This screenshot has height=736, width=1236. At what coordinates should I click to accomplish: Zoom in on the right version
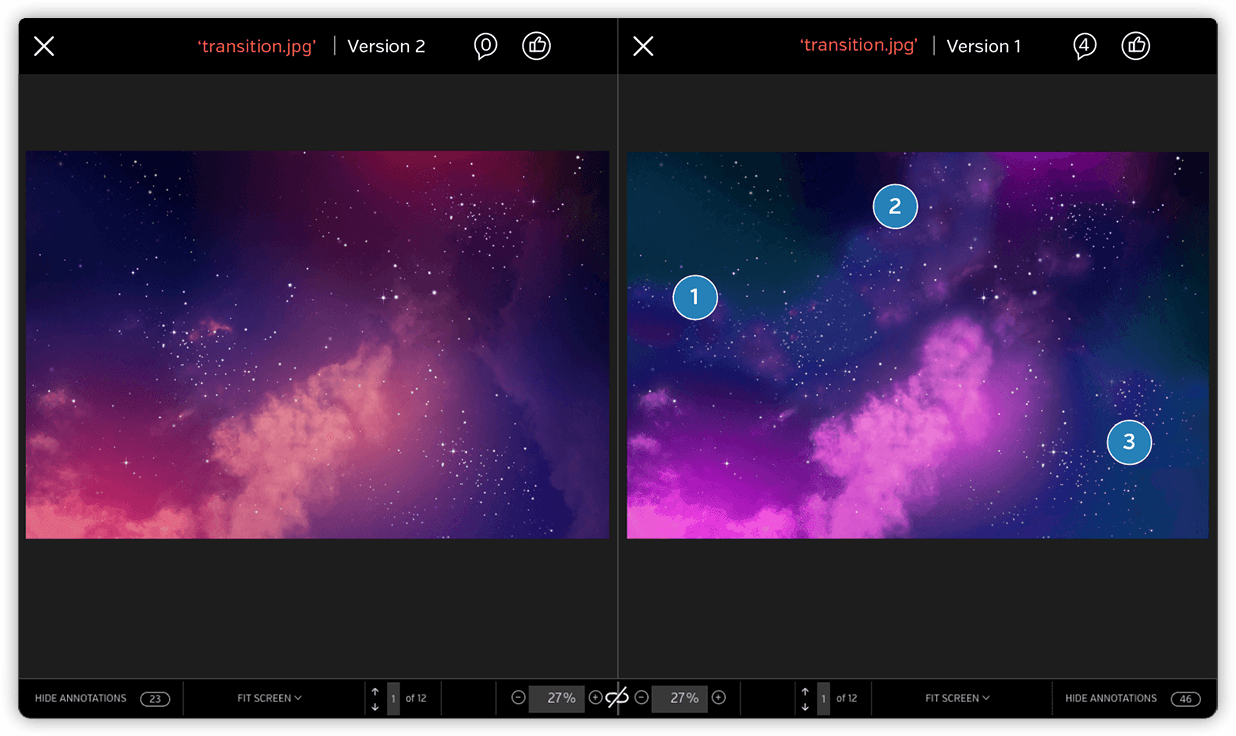(718, 698)
